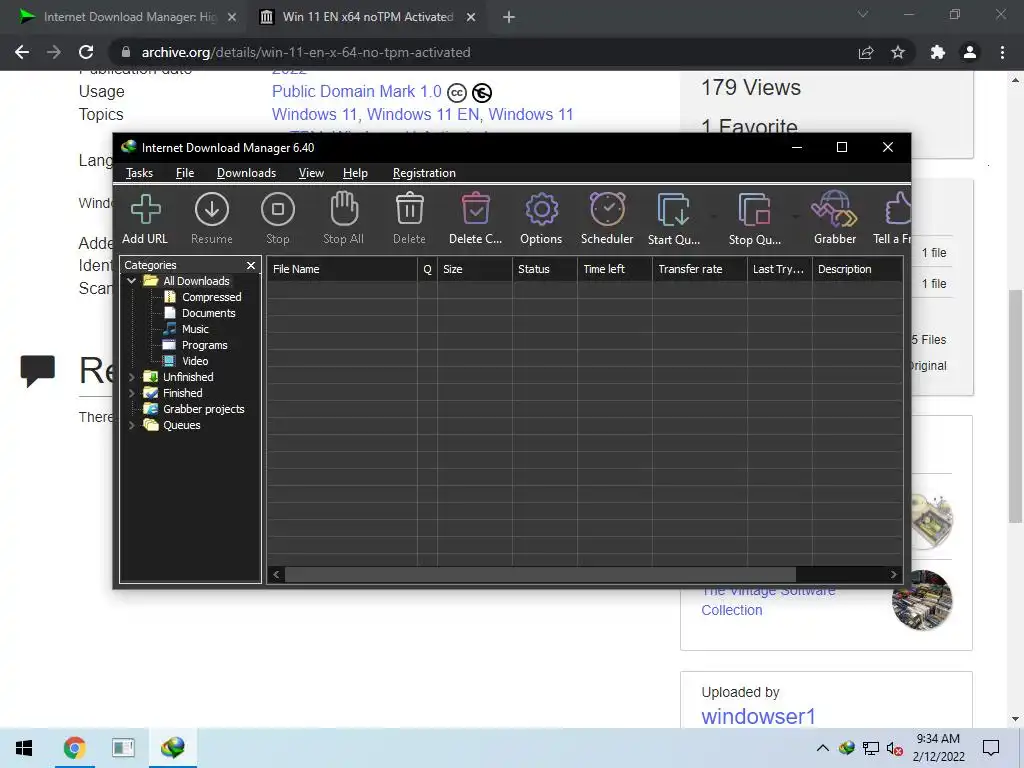Select the Video category
The image size is (1024, 768).
pos(195,361)
